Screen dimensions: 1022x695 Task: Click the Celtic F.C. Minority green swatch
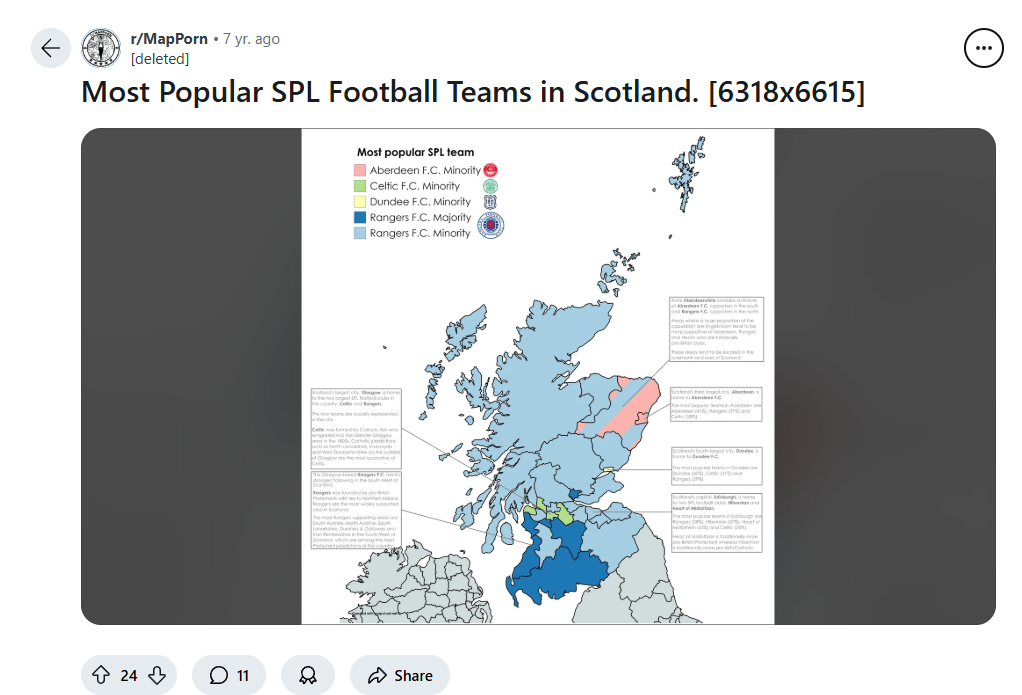pos(360,186)
